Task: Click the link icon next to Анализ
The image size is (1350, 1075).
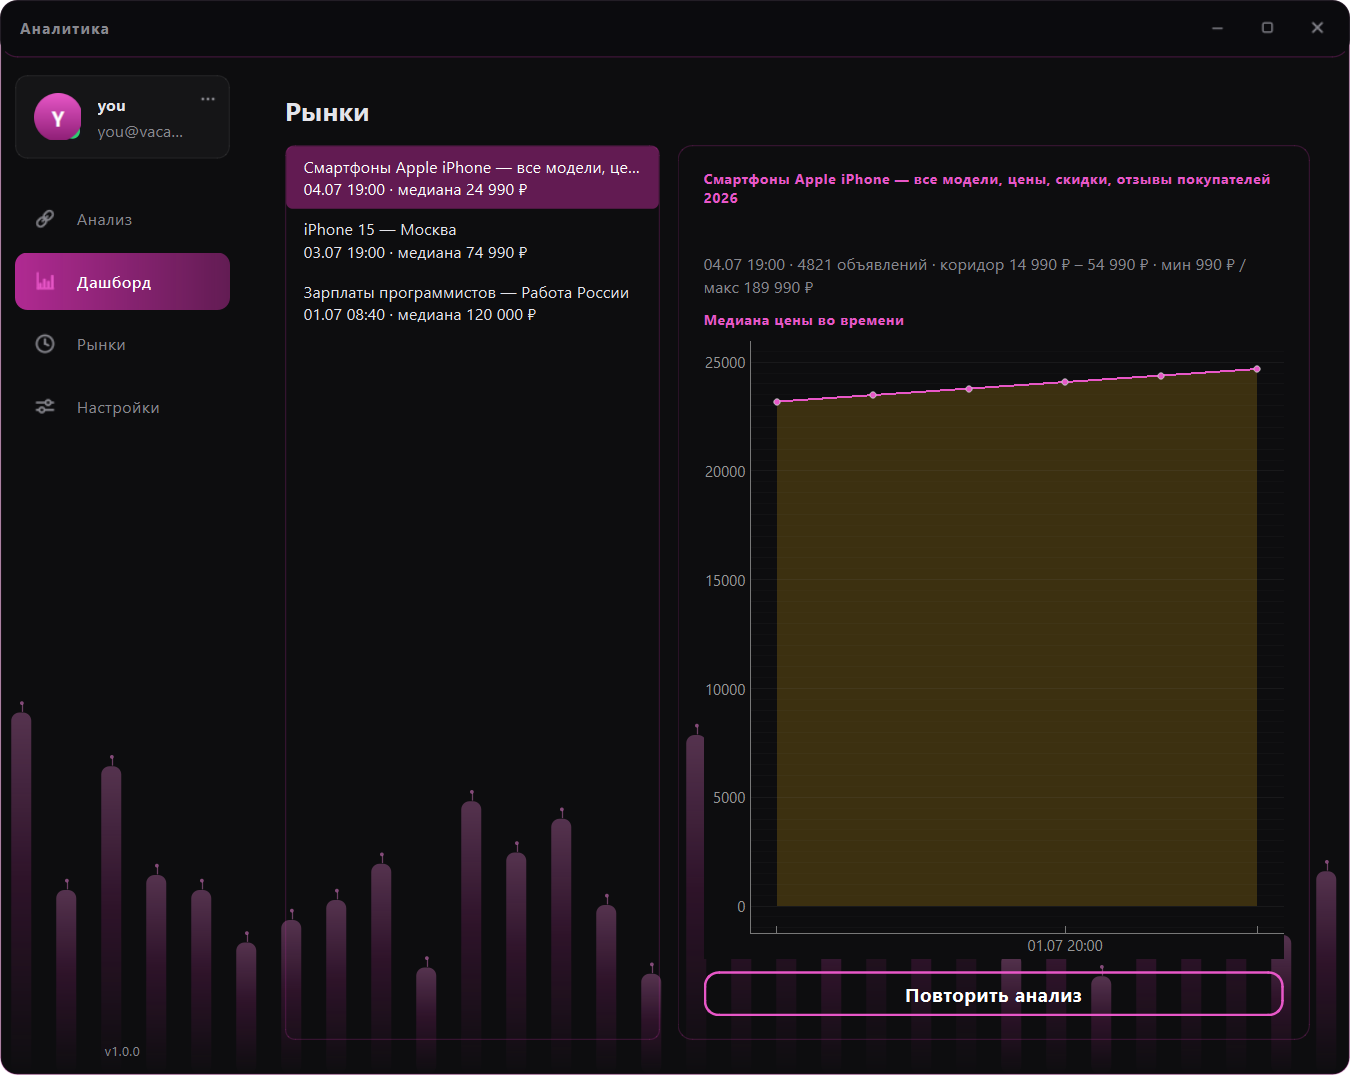Action: [45, 219]
